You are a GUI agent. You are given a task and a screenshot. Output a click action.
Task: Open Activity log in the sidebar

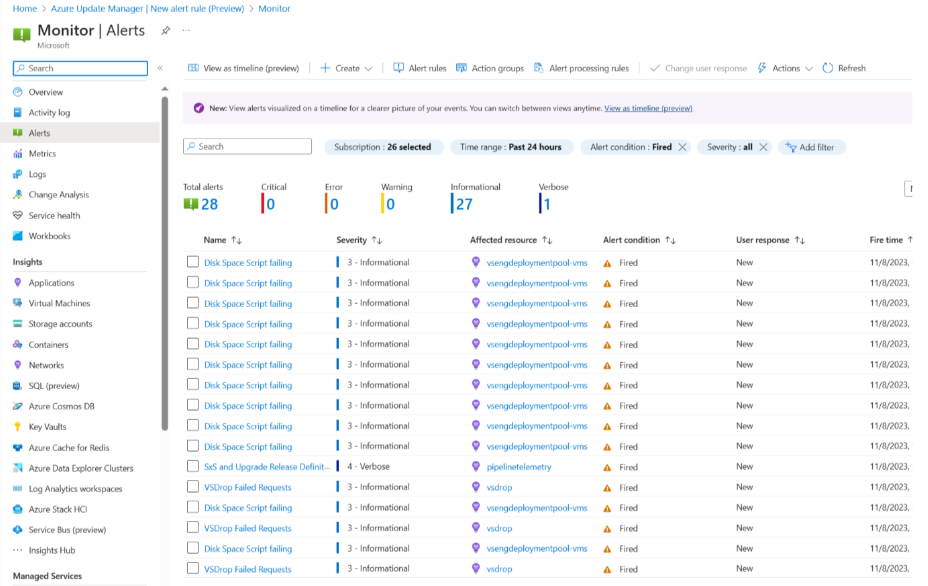50,111
